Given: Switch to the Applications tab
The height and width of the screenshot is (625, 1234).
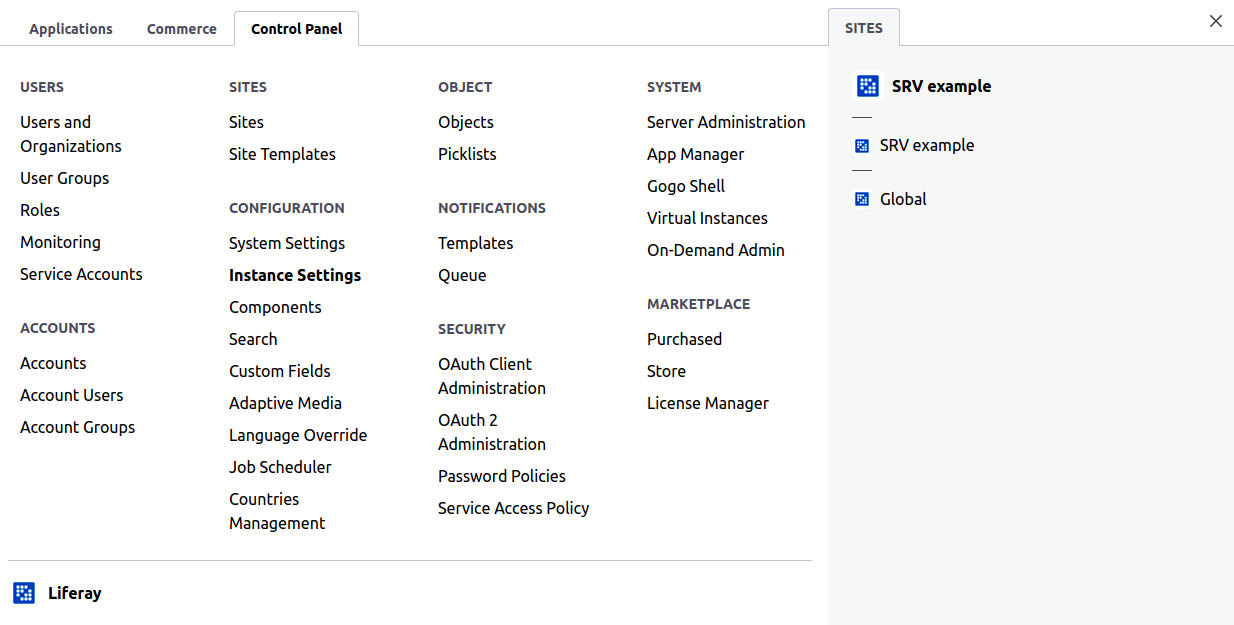Looking at the screenshot, I should 71,29.
